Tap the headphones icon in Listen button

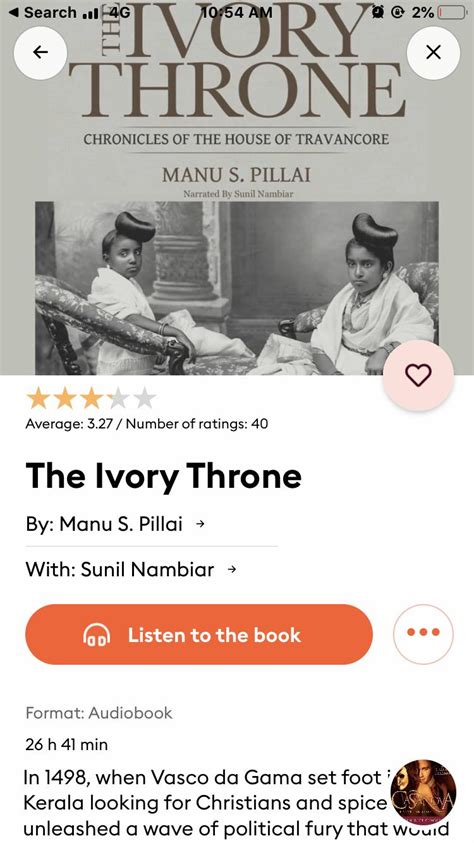[97, 635]
